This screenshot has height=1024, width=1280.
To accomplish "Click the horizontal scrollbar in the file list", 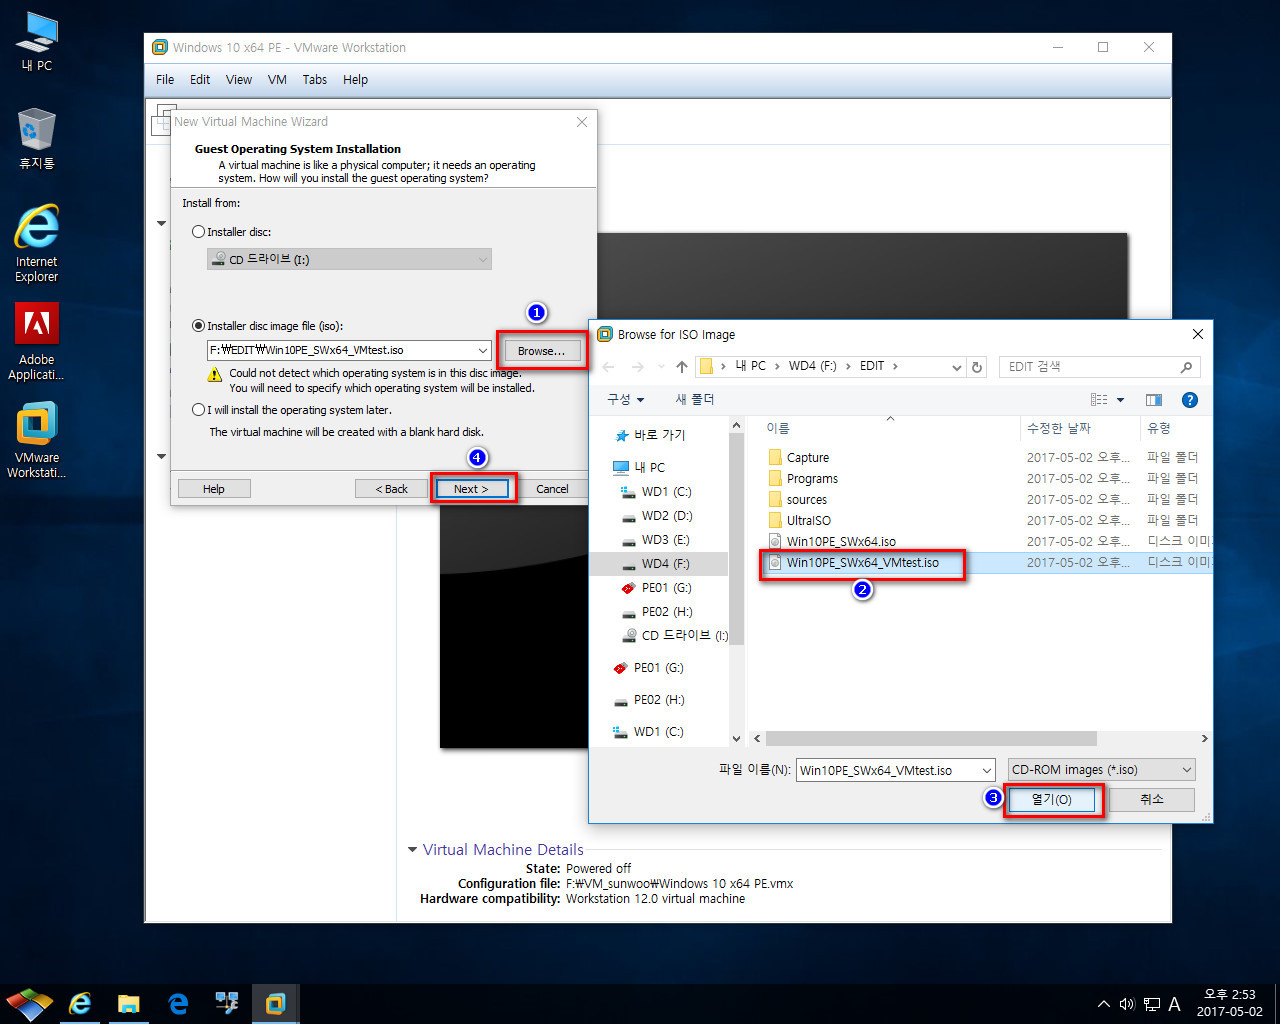I will pos(930,739).
